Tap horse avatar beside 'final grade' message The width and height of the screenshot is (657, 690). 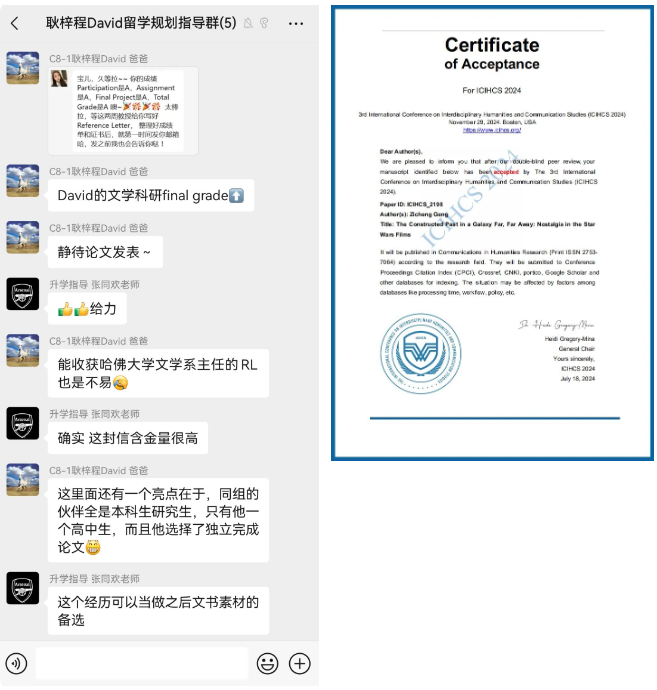pyautogui.click(x=22, y=180)
